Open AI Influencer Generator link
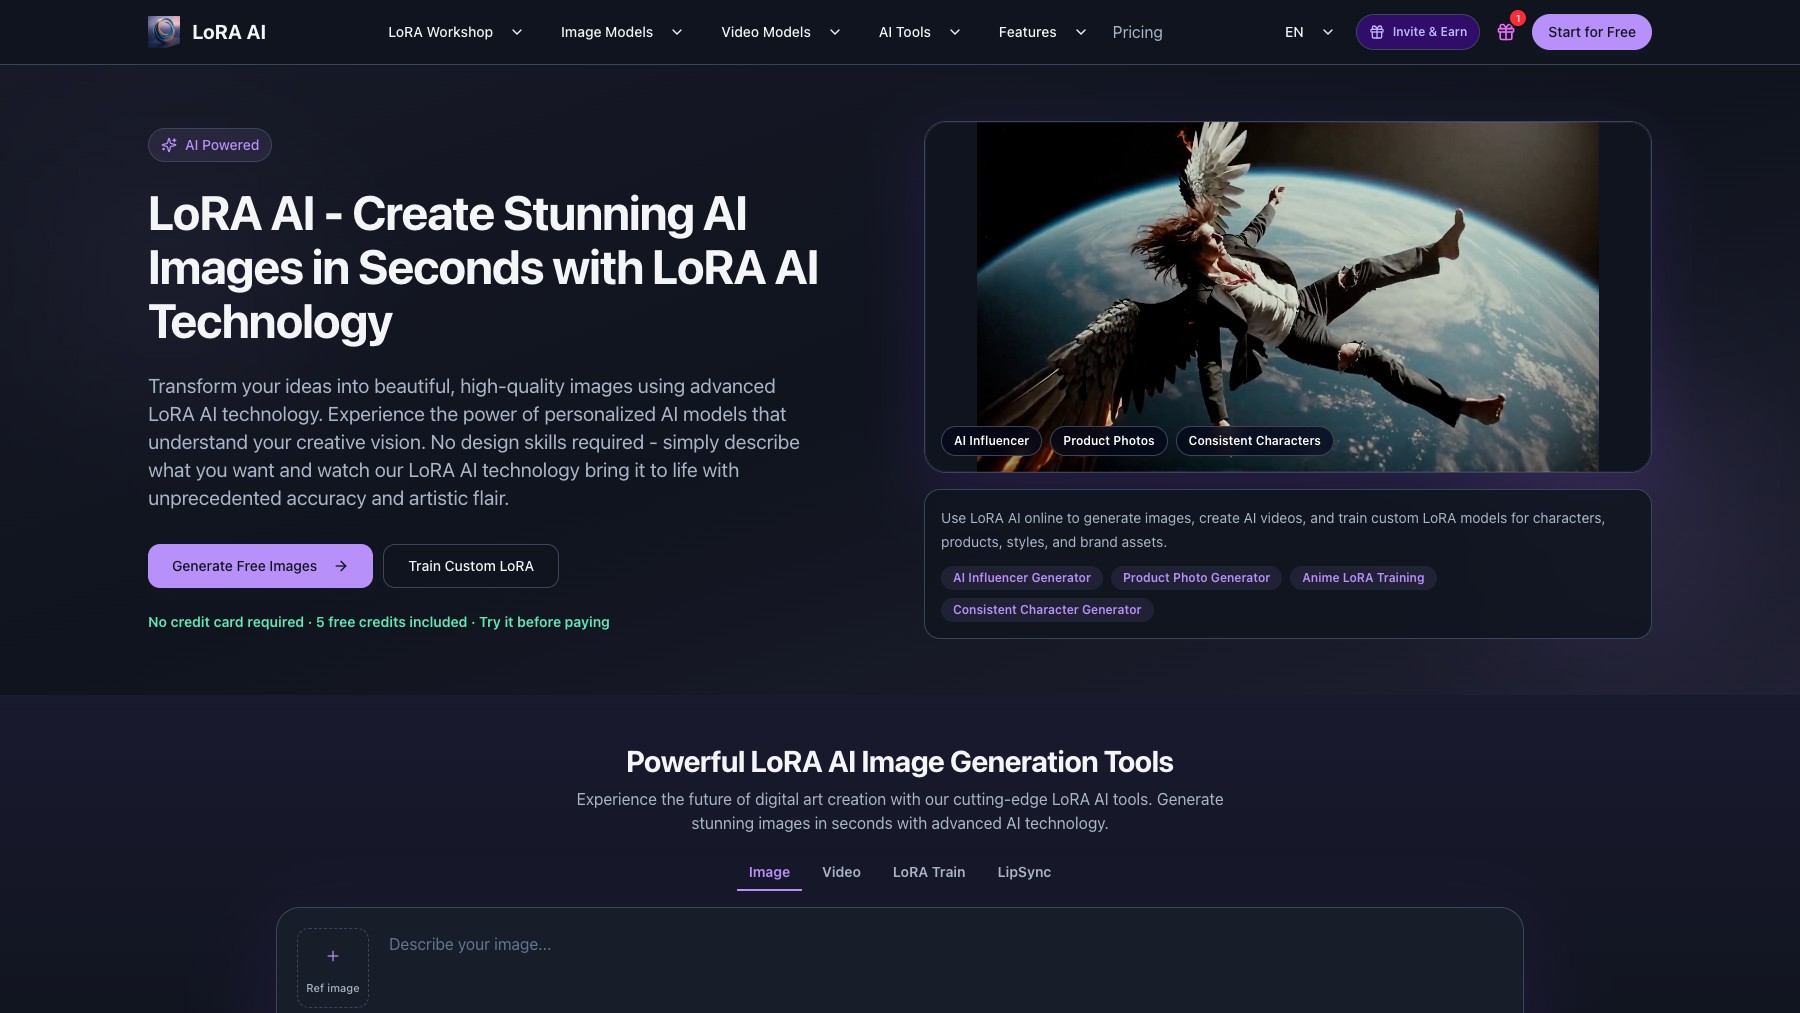1800x1013 pixels. point(1022,578)
